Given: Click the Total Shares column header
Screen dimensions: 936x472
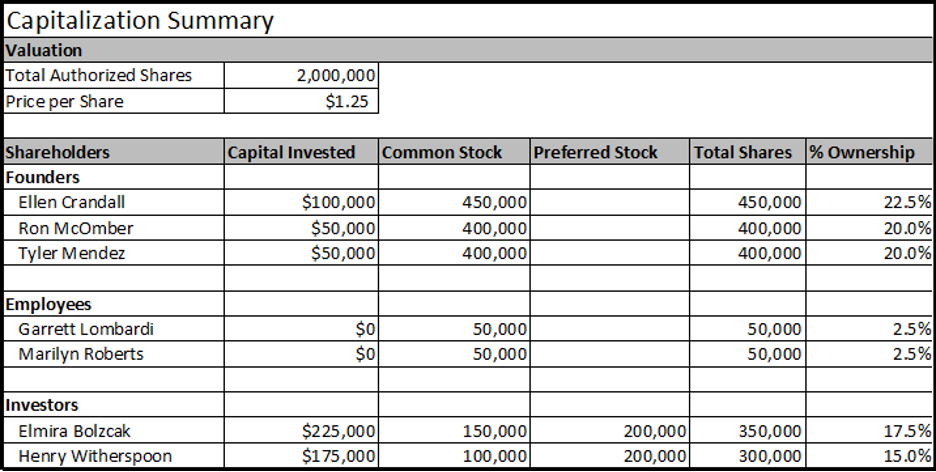Looking at the screenshot, I should [x=747, y=152].
